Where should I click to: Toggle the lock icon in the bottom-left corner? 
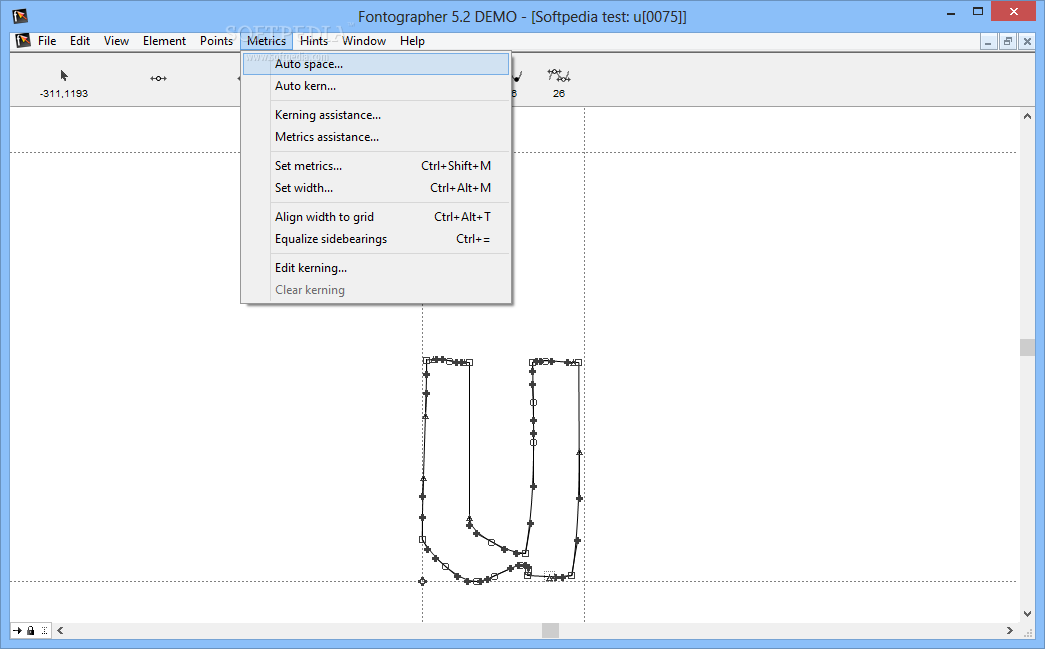31,630
